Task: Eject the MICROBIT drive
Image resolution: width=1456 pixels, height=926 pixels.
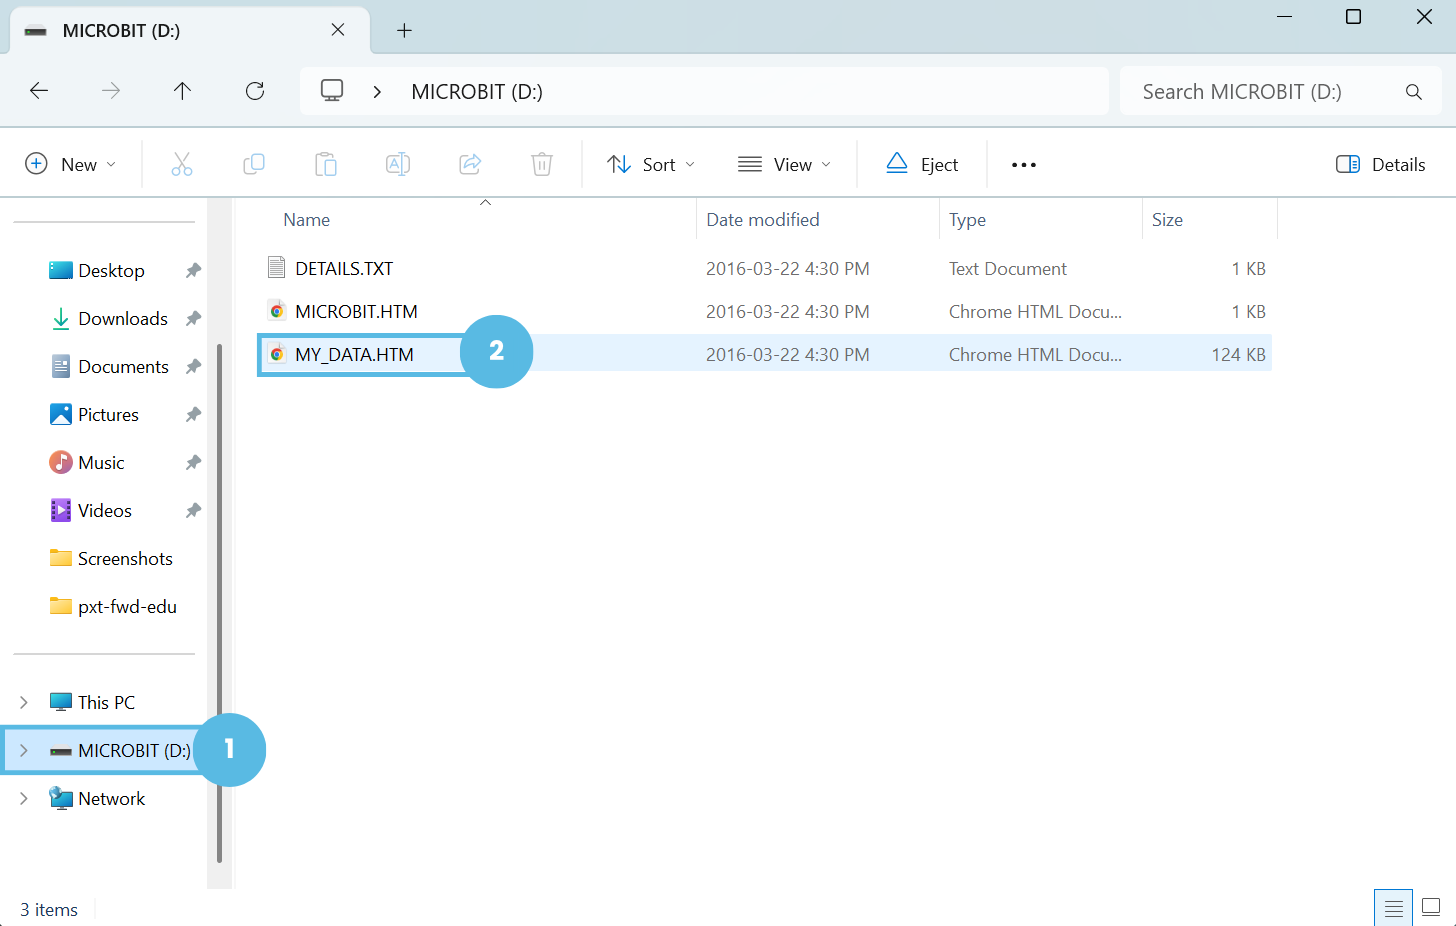Action: coord(922,164)
